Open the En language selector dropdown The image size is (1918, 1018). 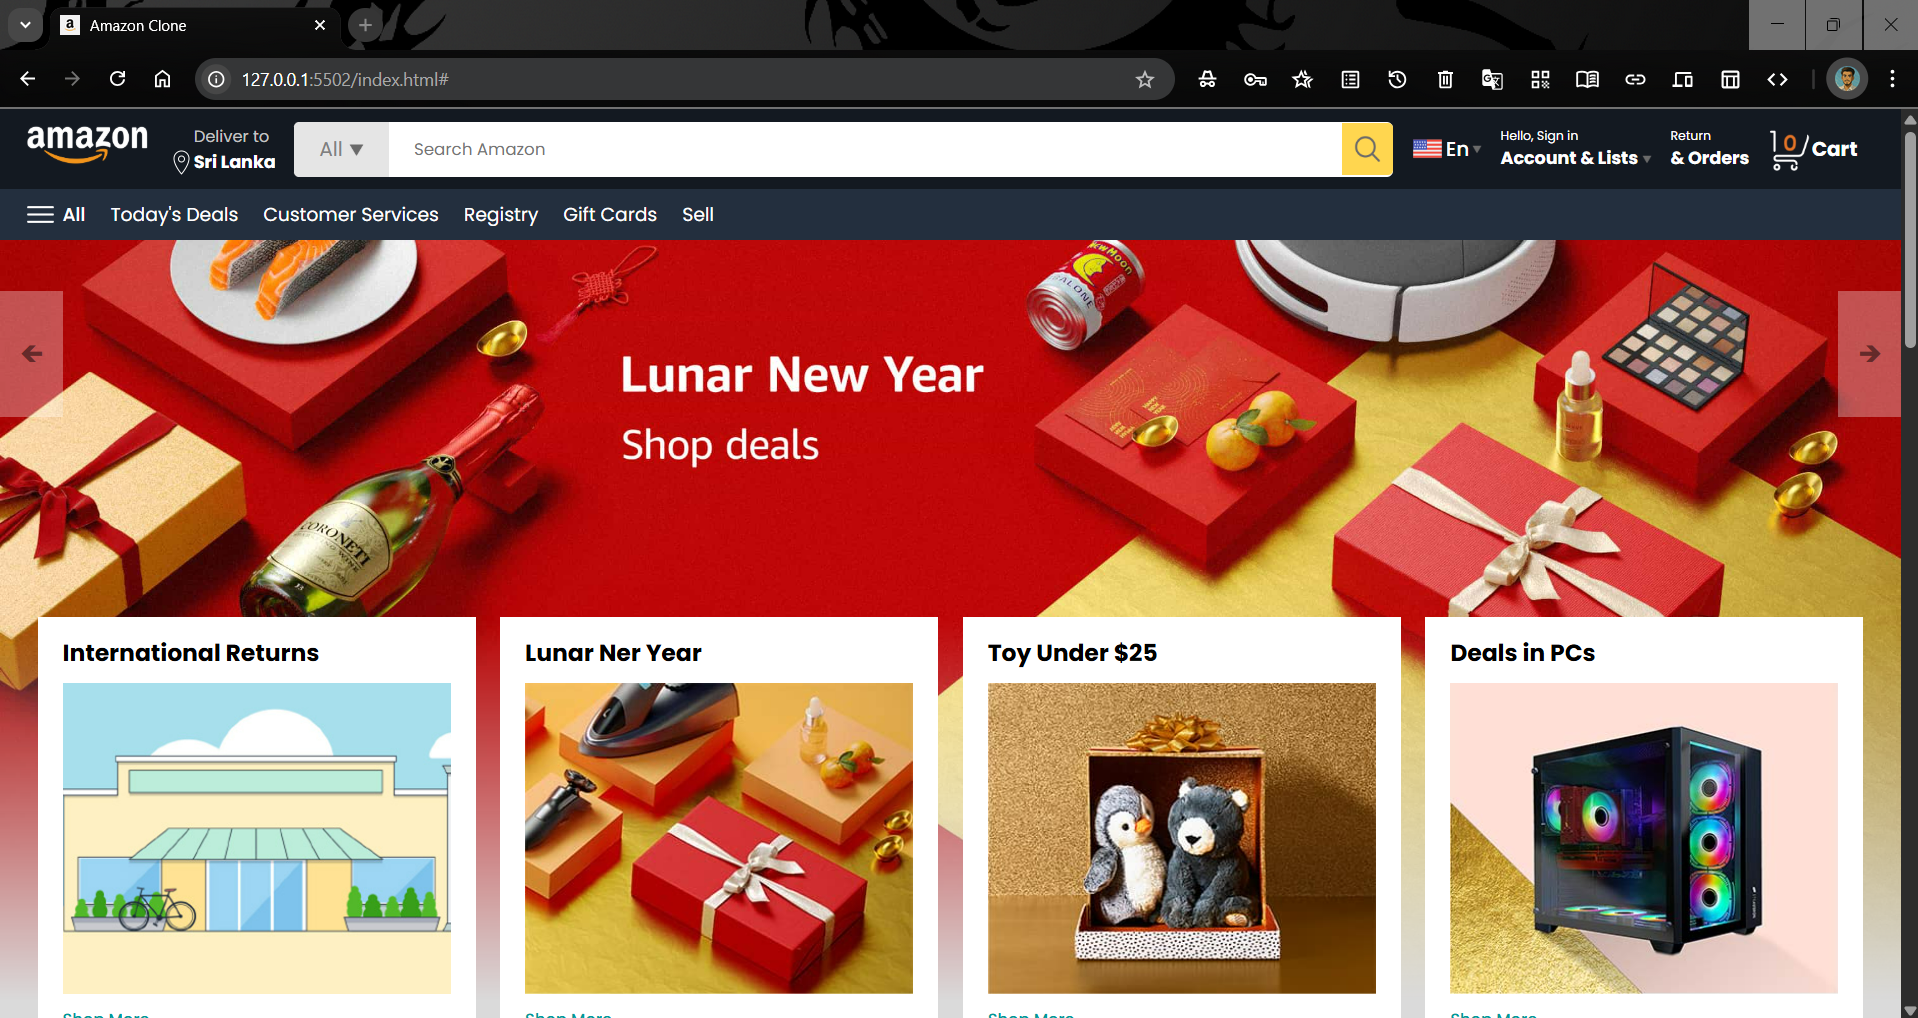[1447, 149]
